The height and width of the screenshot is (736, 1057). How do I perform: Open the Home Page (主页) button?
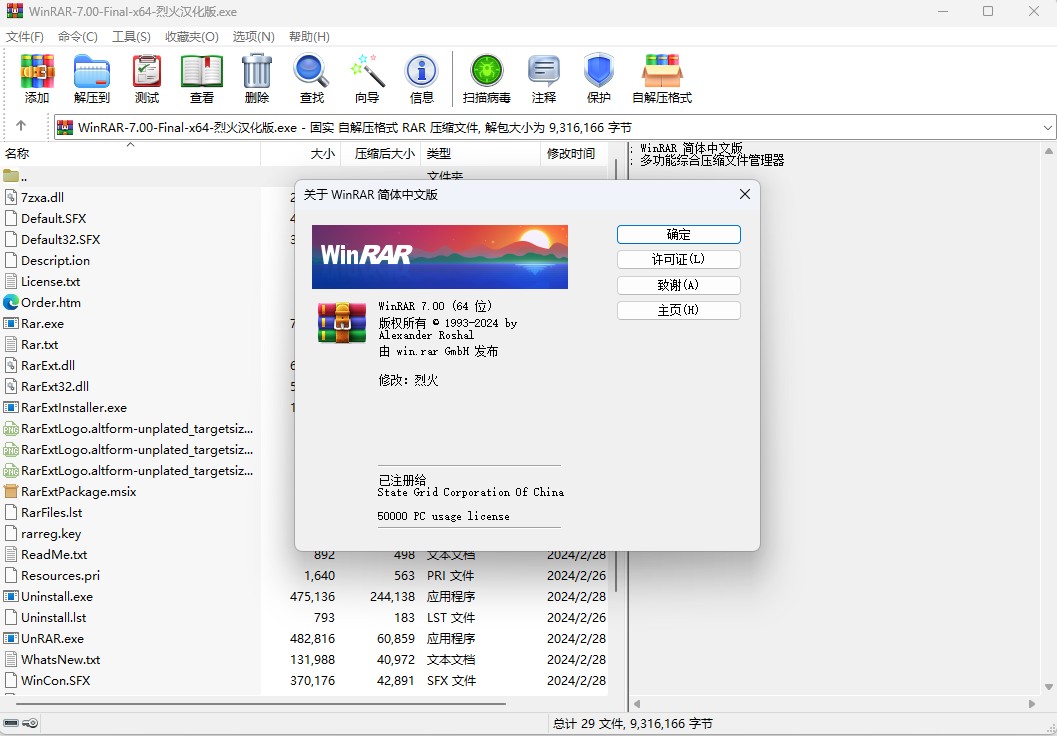tap(678, 310)
